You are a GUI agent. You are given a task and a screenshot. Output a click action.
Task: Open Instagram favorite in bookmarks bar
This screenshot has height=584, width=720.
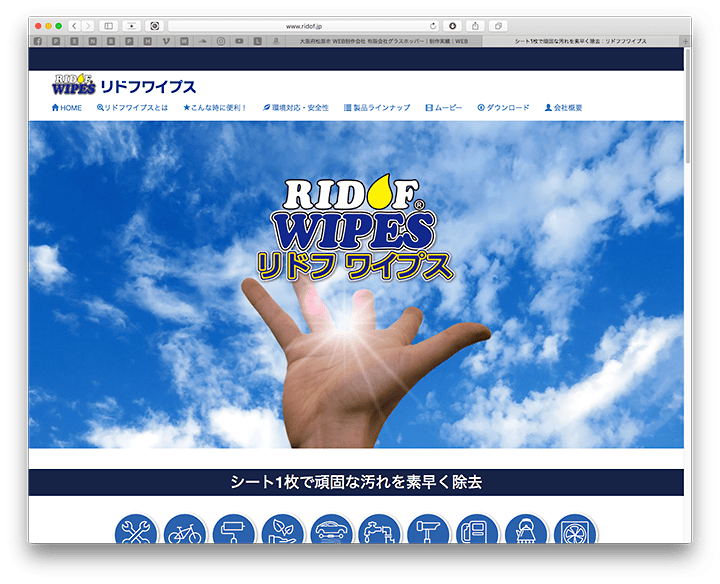point(221,41)
